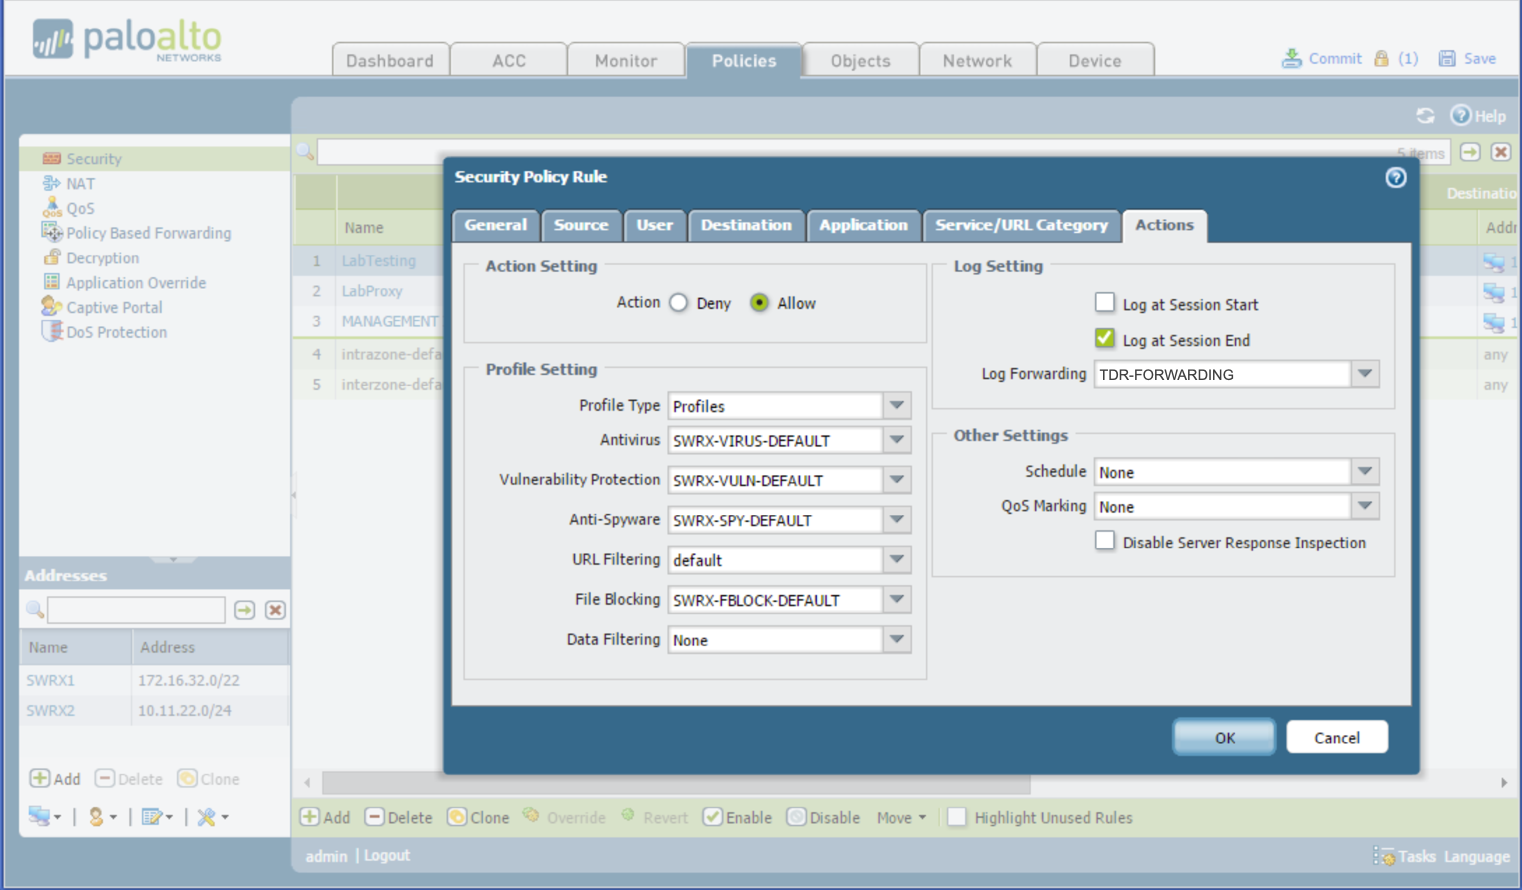Click Add in Addresses panel

pyautogui.click(x=55, y=779)
